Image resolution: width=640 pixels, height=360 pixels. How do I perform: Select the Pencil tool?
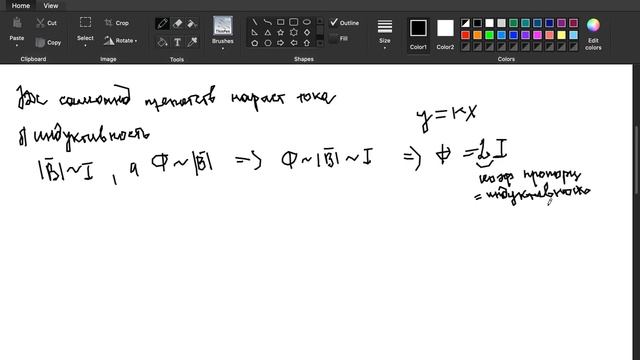tap(162, 23)
